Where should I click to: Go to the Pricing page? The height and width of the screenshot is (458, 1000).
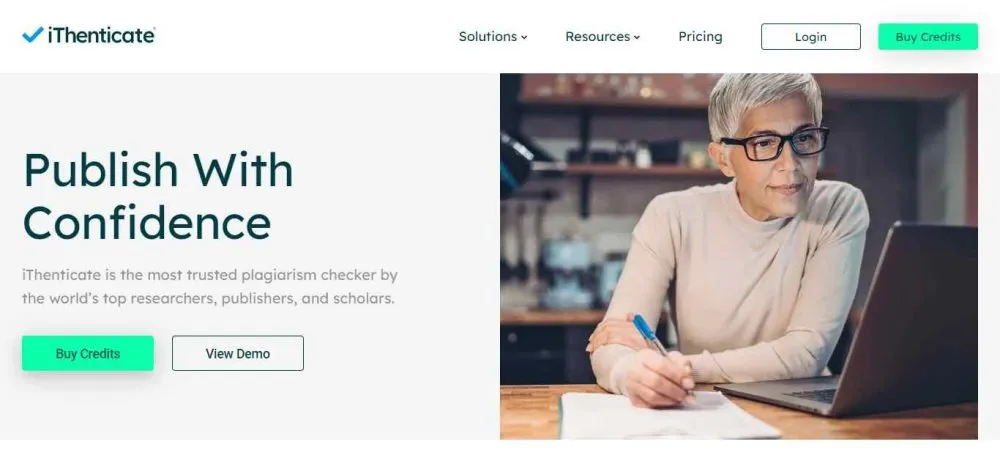tap(700, 37)
